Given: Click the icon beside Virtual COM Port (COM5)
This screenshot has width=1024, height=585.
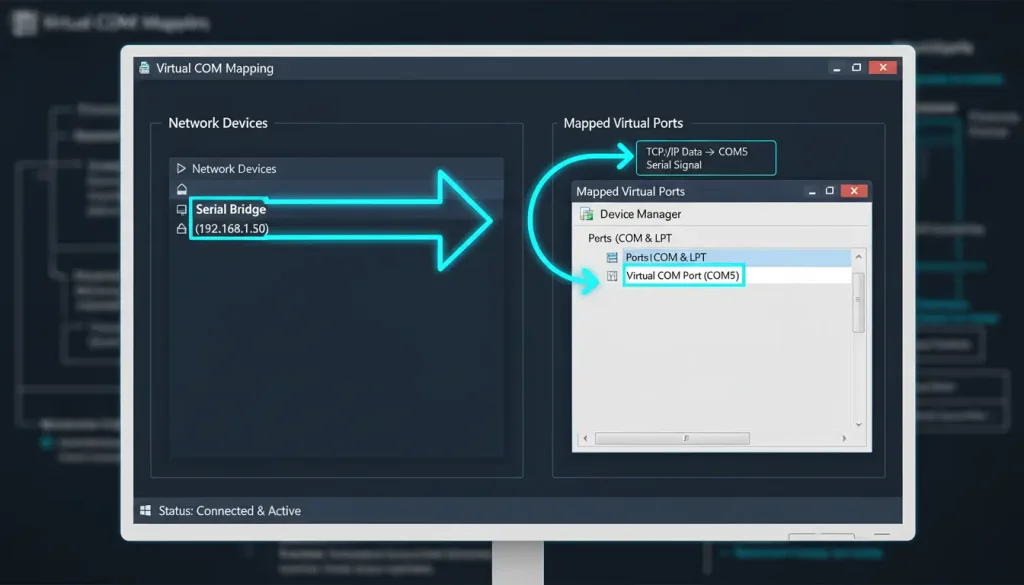Looking at the screenshot, I should [612, 276].
